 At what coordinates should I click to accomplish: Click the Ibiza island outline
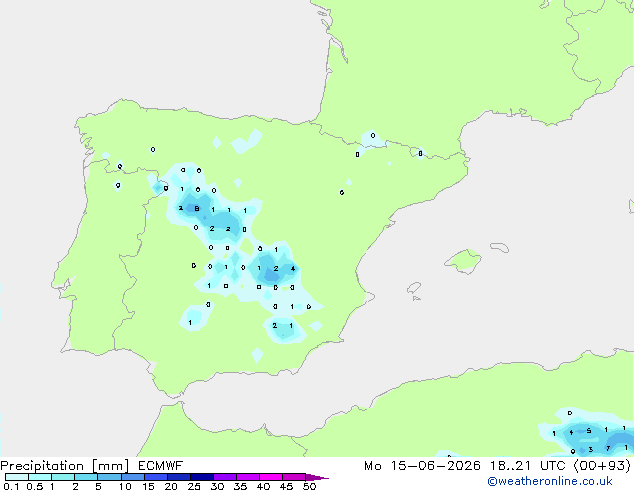coord(414,288)
